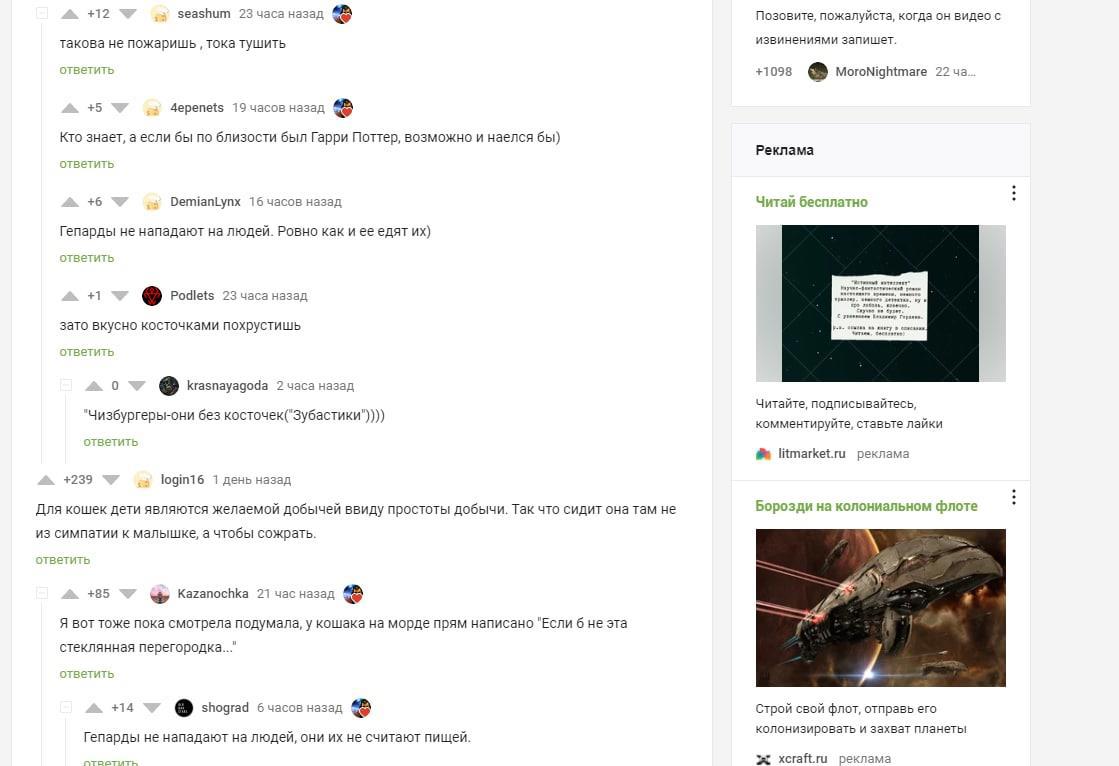Click the badge icon next to seashum's timestamp
This screenshot has width=1119, height=766.
(x=343, y=14)
